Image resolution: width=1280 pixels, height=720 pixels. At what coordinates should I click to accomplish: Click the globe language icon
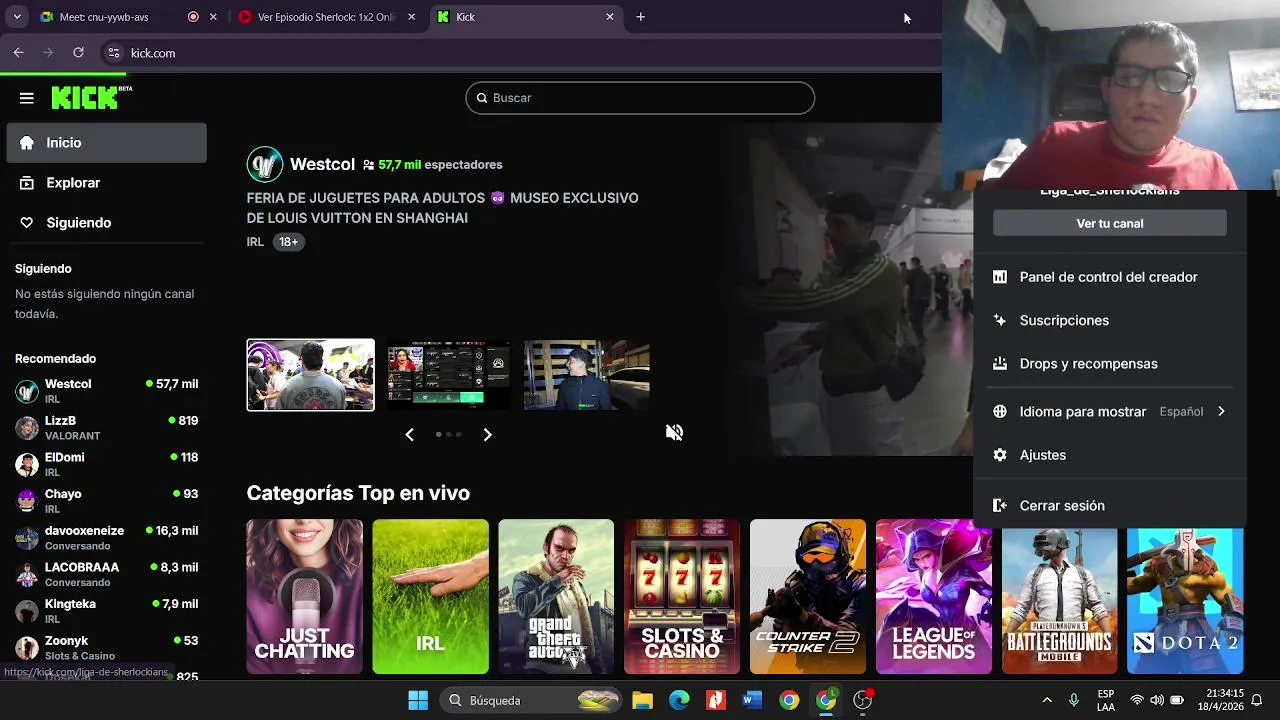click(1000, 412)
